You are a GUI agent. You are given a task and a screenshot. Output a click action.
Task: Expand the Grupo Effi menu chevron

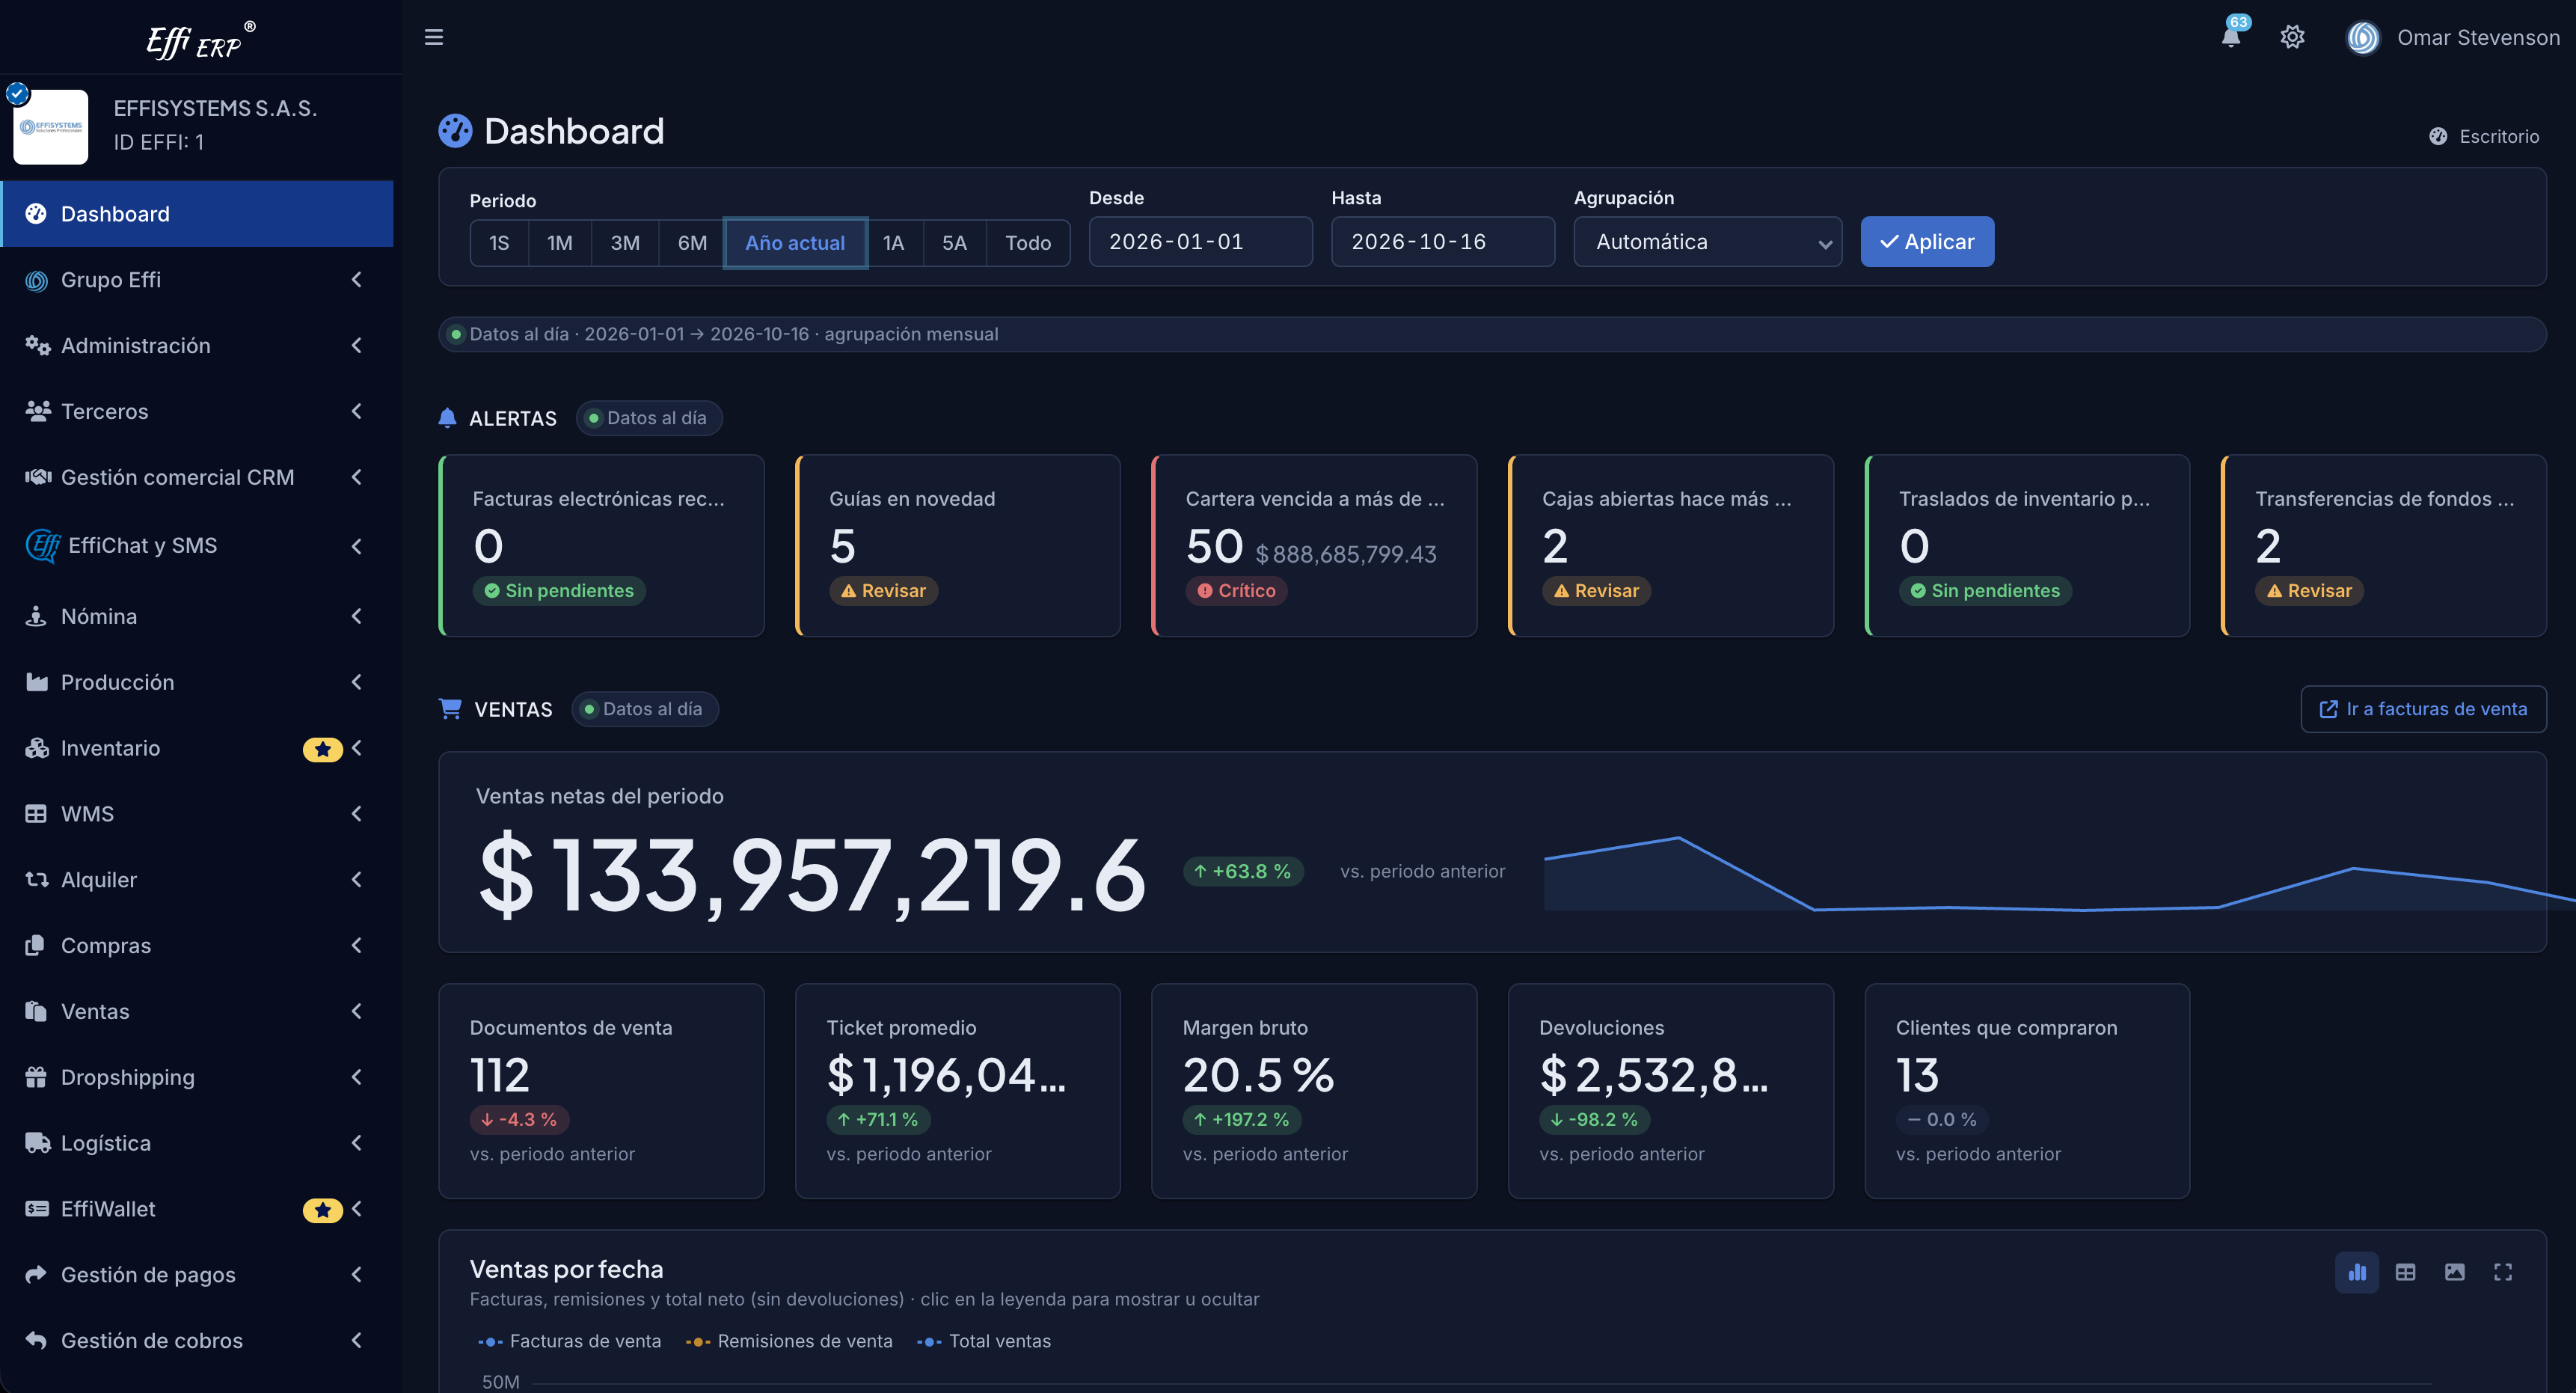(356, 280)
